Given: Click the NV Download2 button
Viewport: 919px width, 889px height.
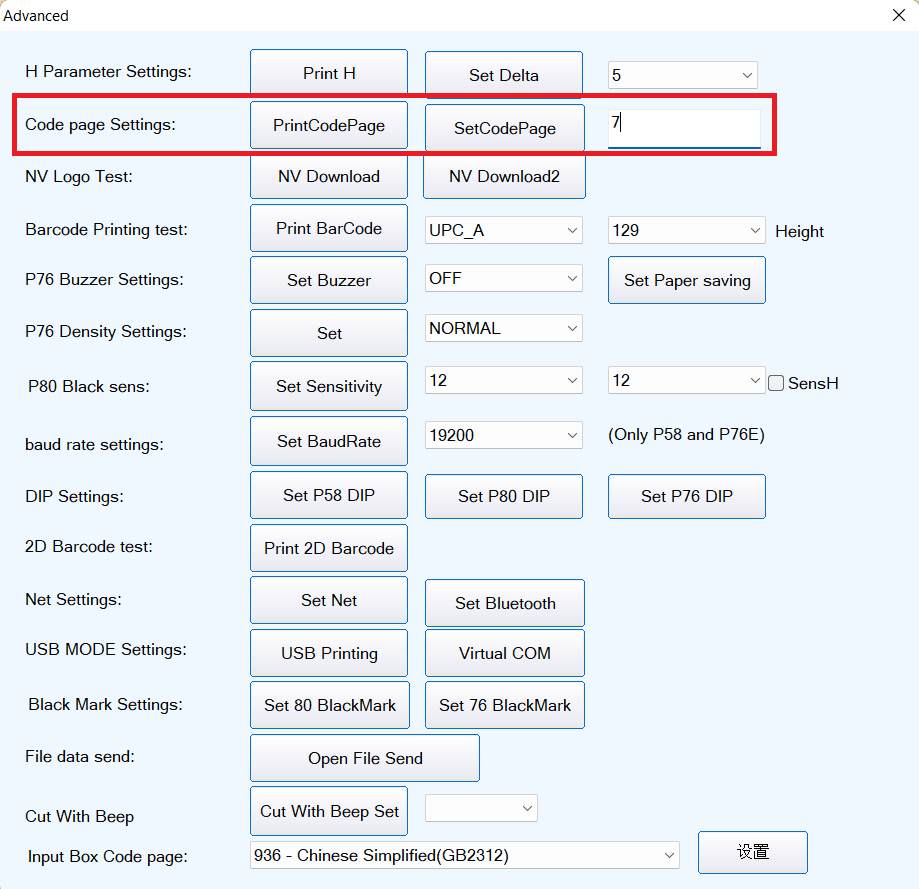Looking at the screenshot, I should click(x=504, y=177).
